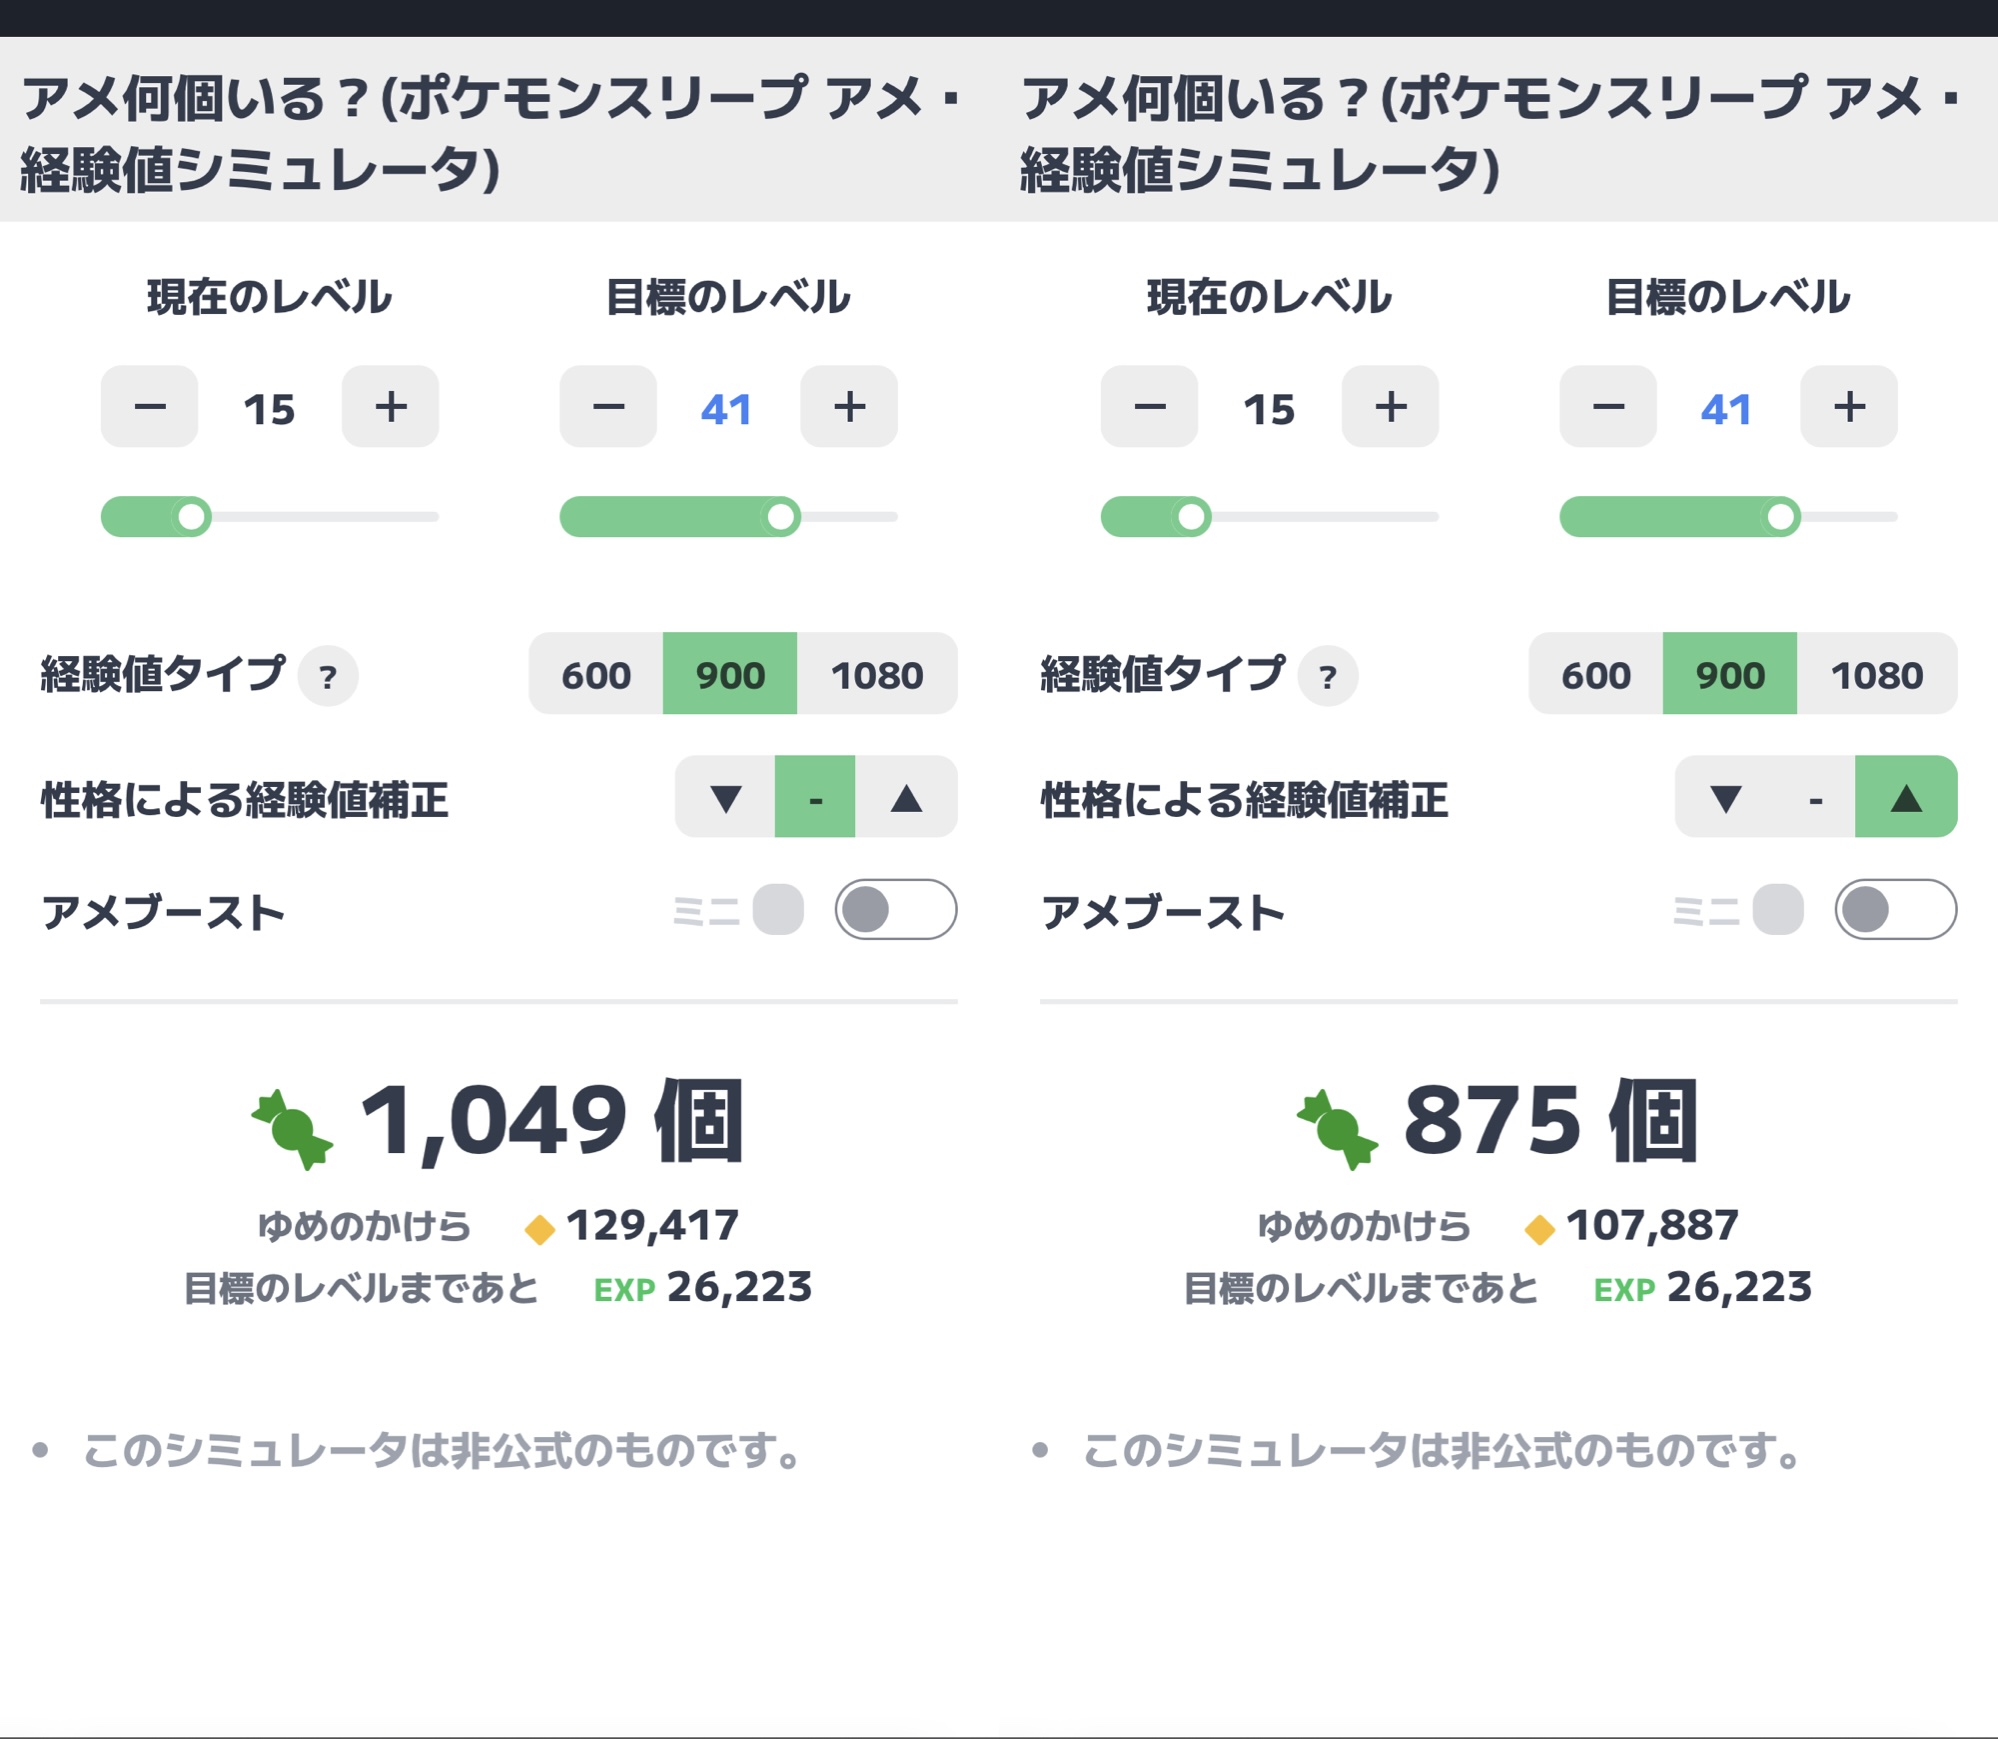Select the down-arrow nature correction in the right panel
Image resolution: width=1998 pixels, height=1739 pixels.
[x=1726, y=797]
